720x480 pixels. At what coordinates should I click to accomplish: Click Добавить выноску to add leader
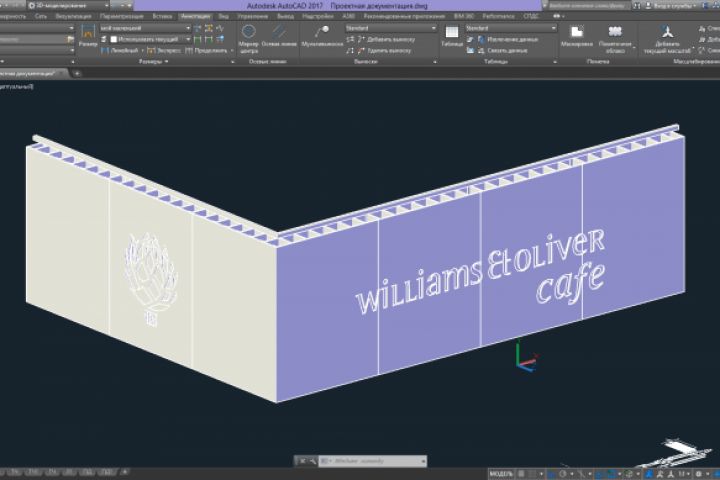386,40
